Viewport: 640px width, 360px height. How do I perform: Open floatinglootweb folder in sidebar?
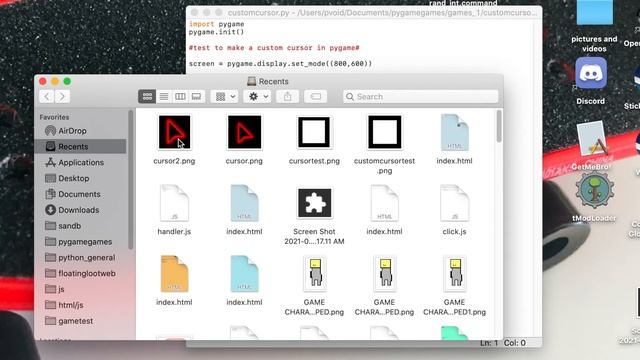click(81, 273)
